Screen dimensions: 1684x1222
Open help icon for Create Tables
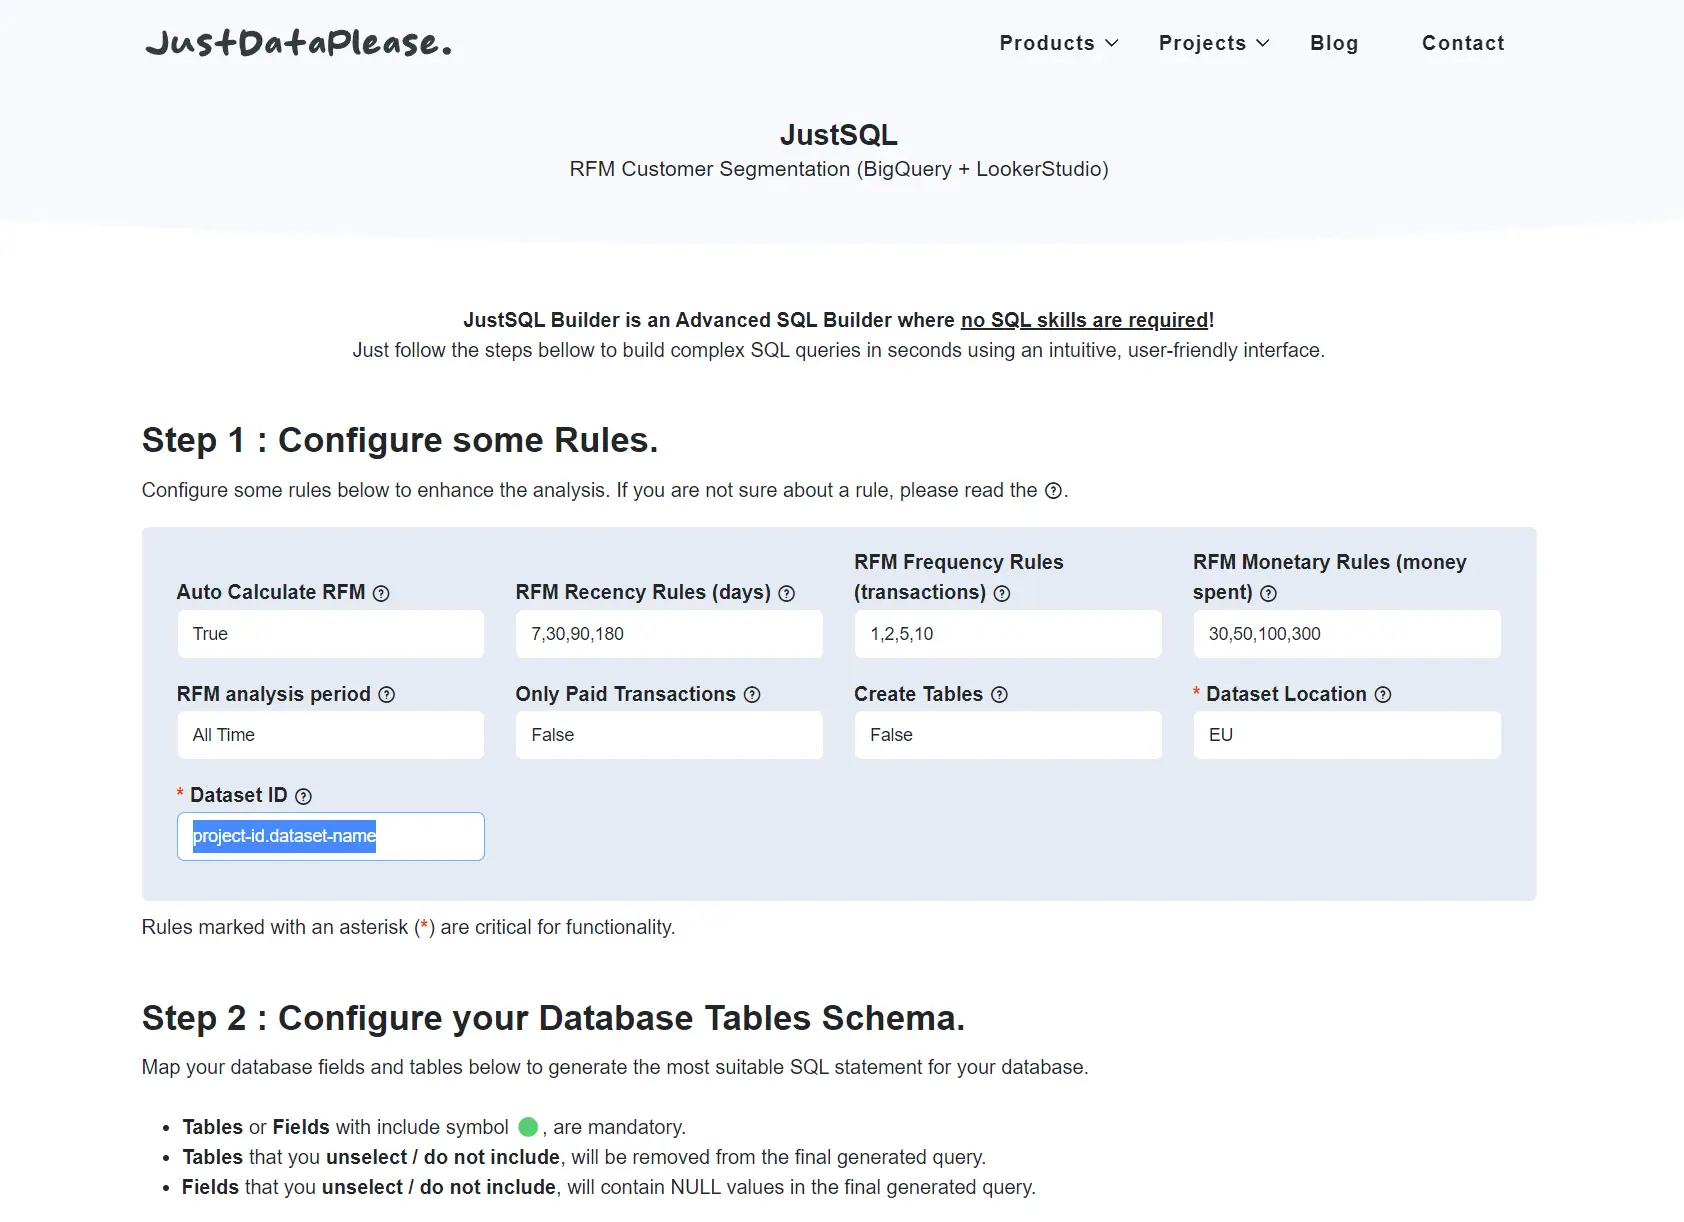pos(999,695)
